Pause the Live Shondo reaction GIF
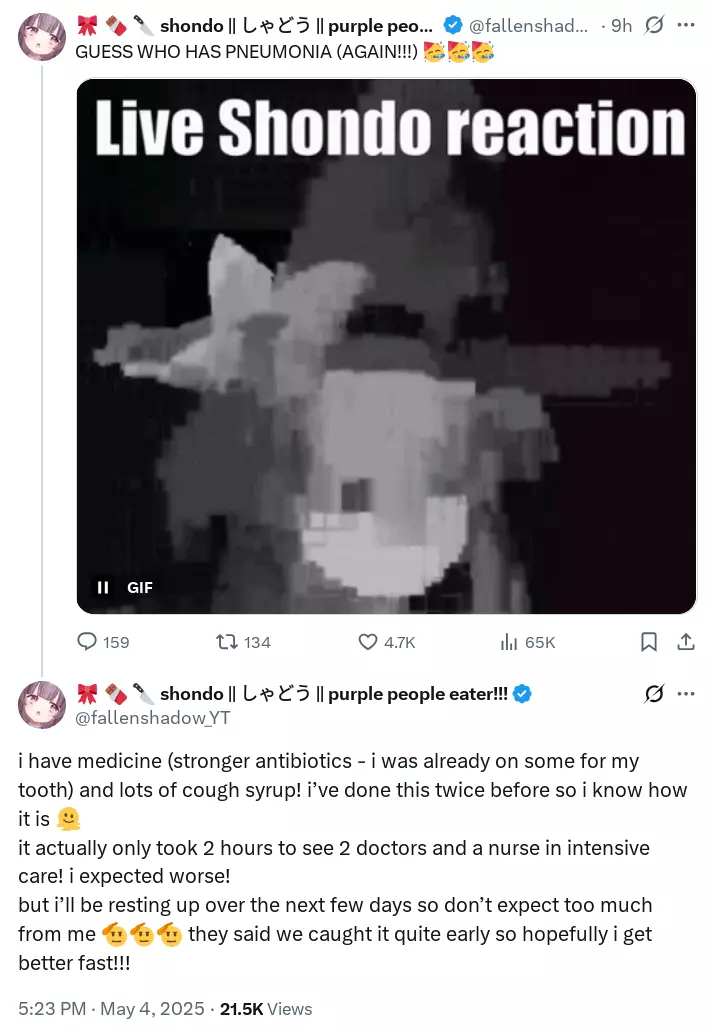 tap(103, 587)
